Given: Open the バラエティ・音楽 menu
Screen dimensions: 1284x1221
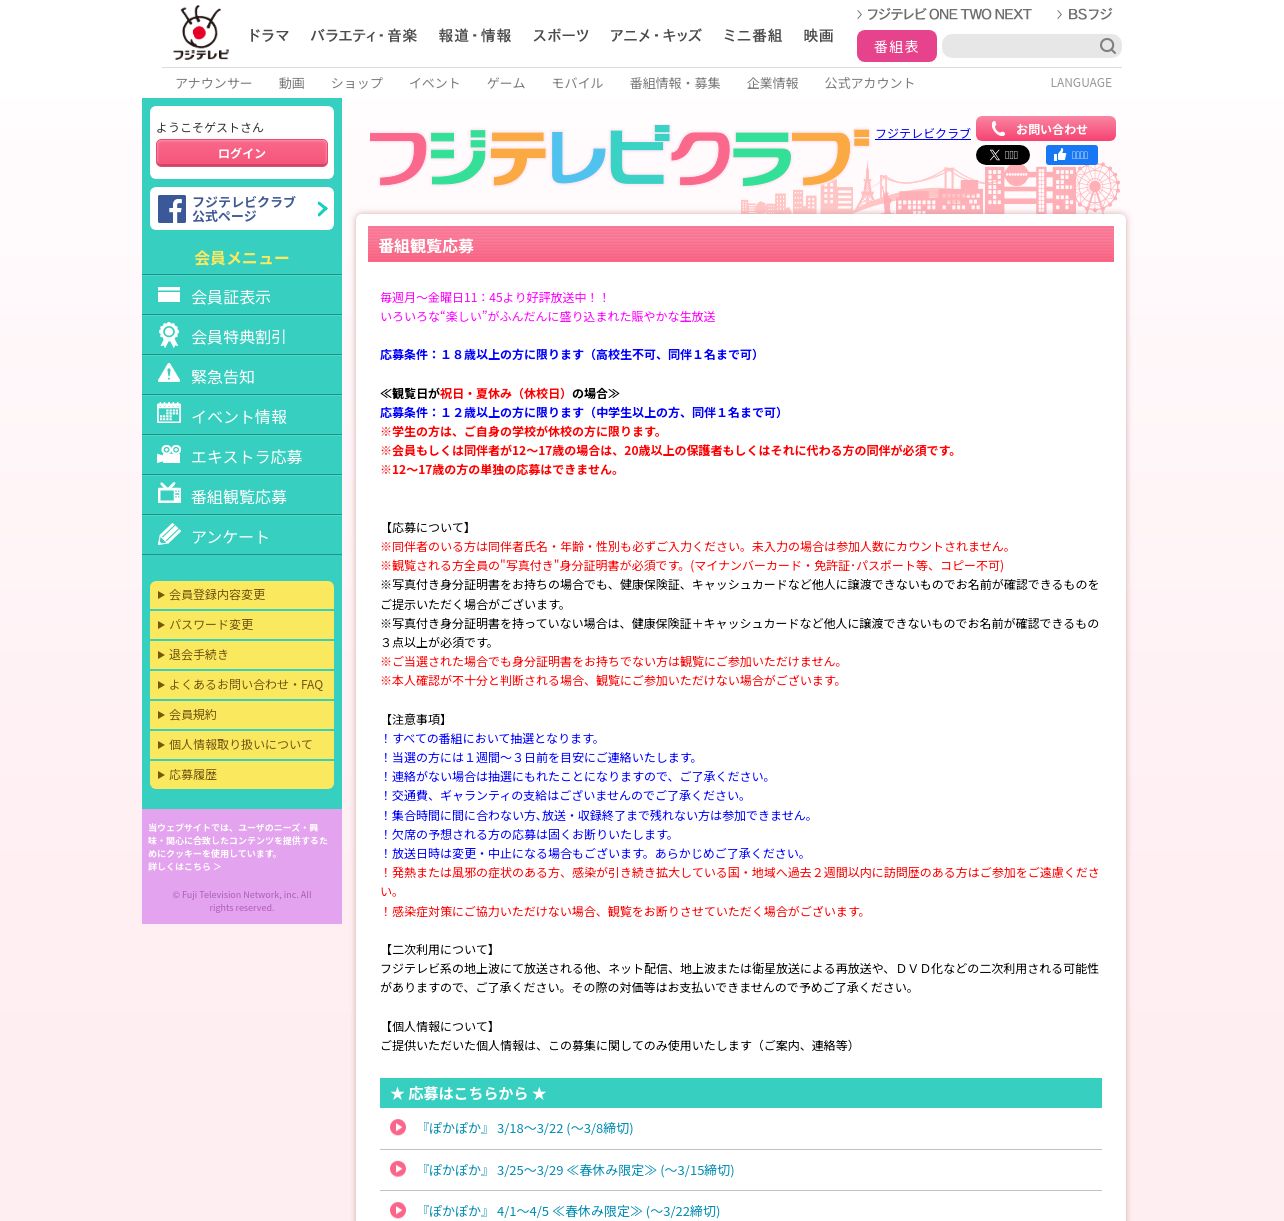Looking at the screenshot, I should [364, 36].
